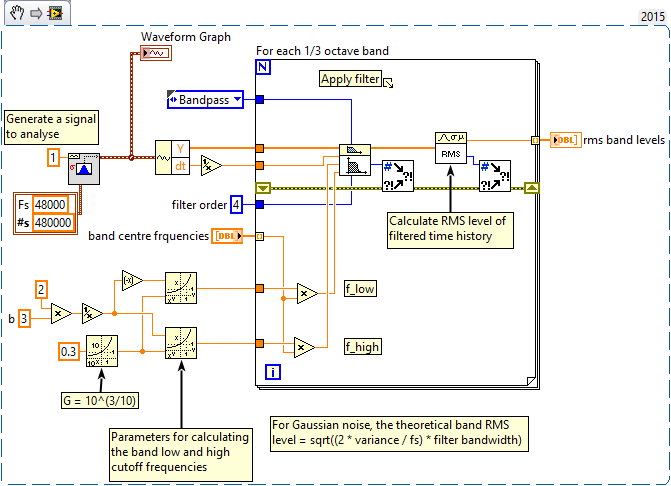Select the Butterworth filter VI inside loop

pyautogui.click(x=355, y=160)
